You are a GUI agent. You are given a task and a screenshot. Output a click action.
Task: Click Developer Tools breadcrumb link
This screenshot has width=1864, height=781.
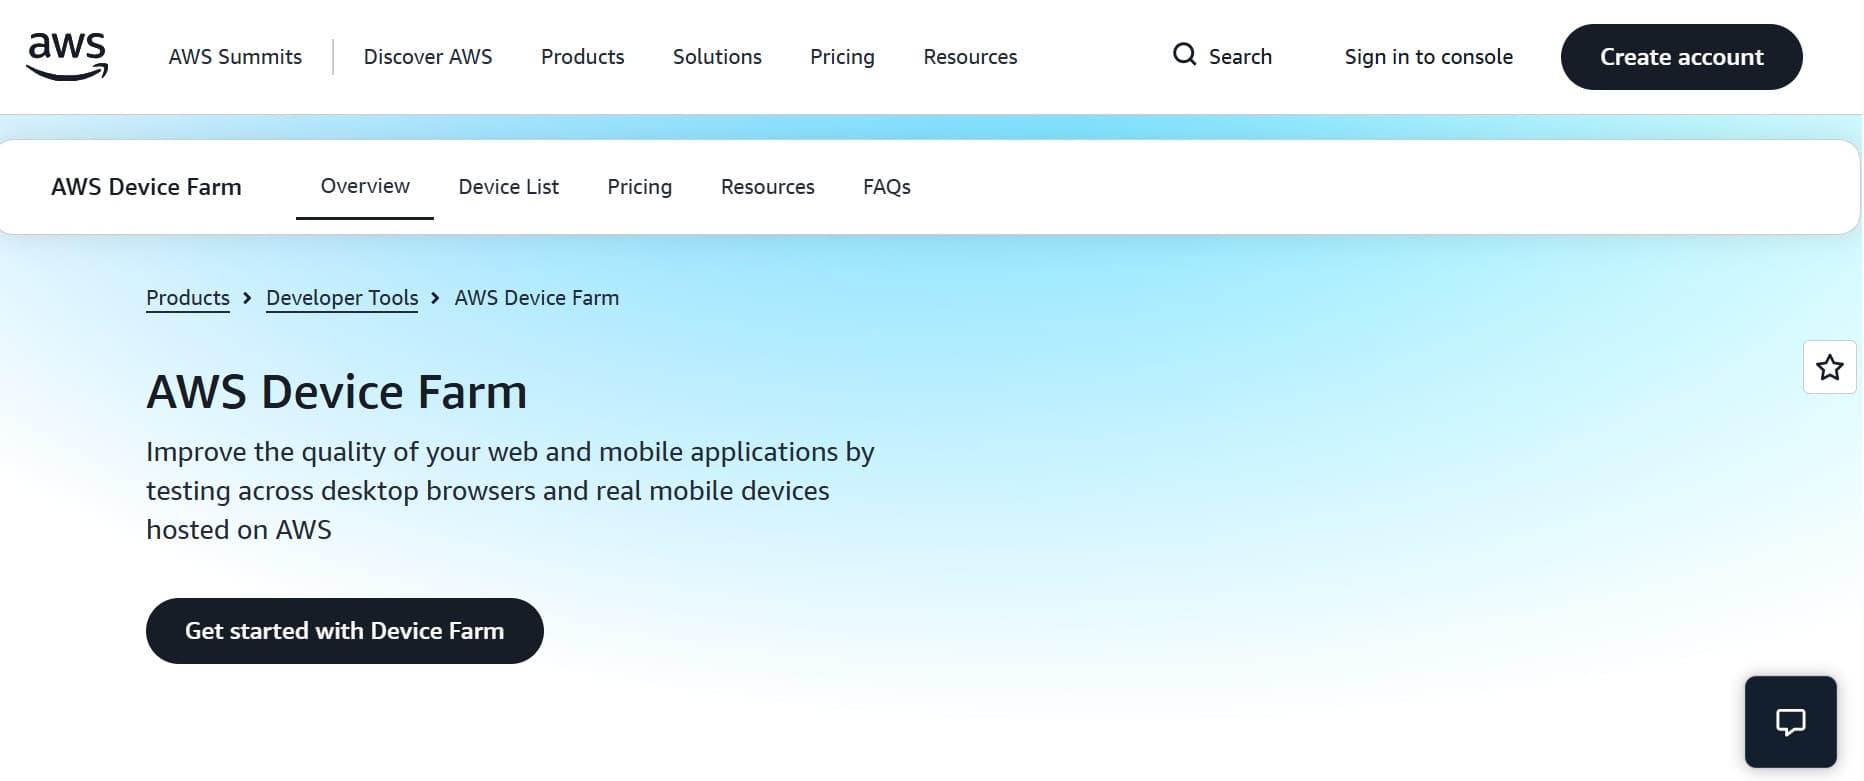click(342, 298)
